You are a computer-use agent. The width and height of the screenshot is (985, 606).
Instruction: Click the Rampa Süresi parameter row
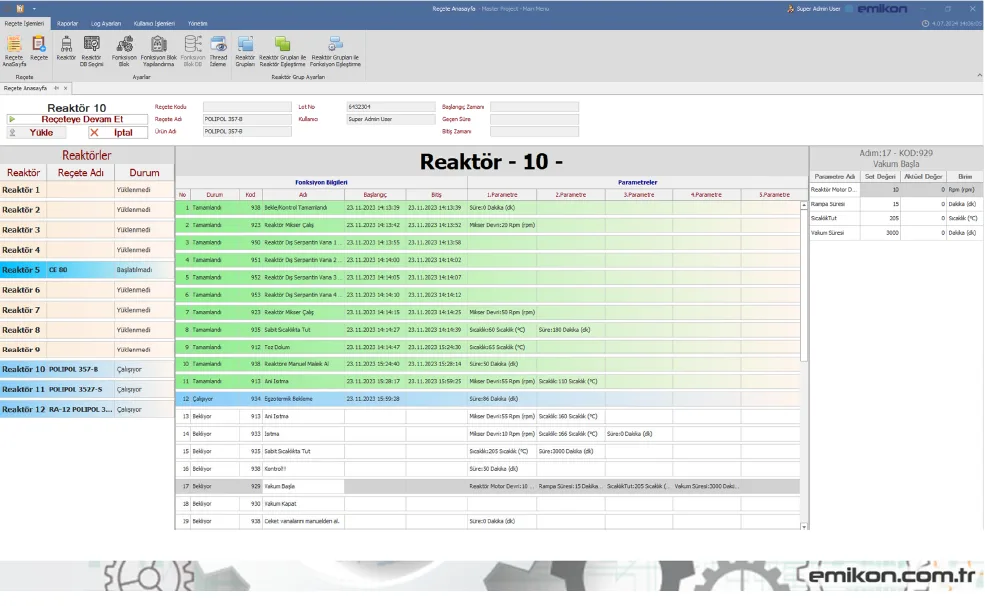pos(896,204)
